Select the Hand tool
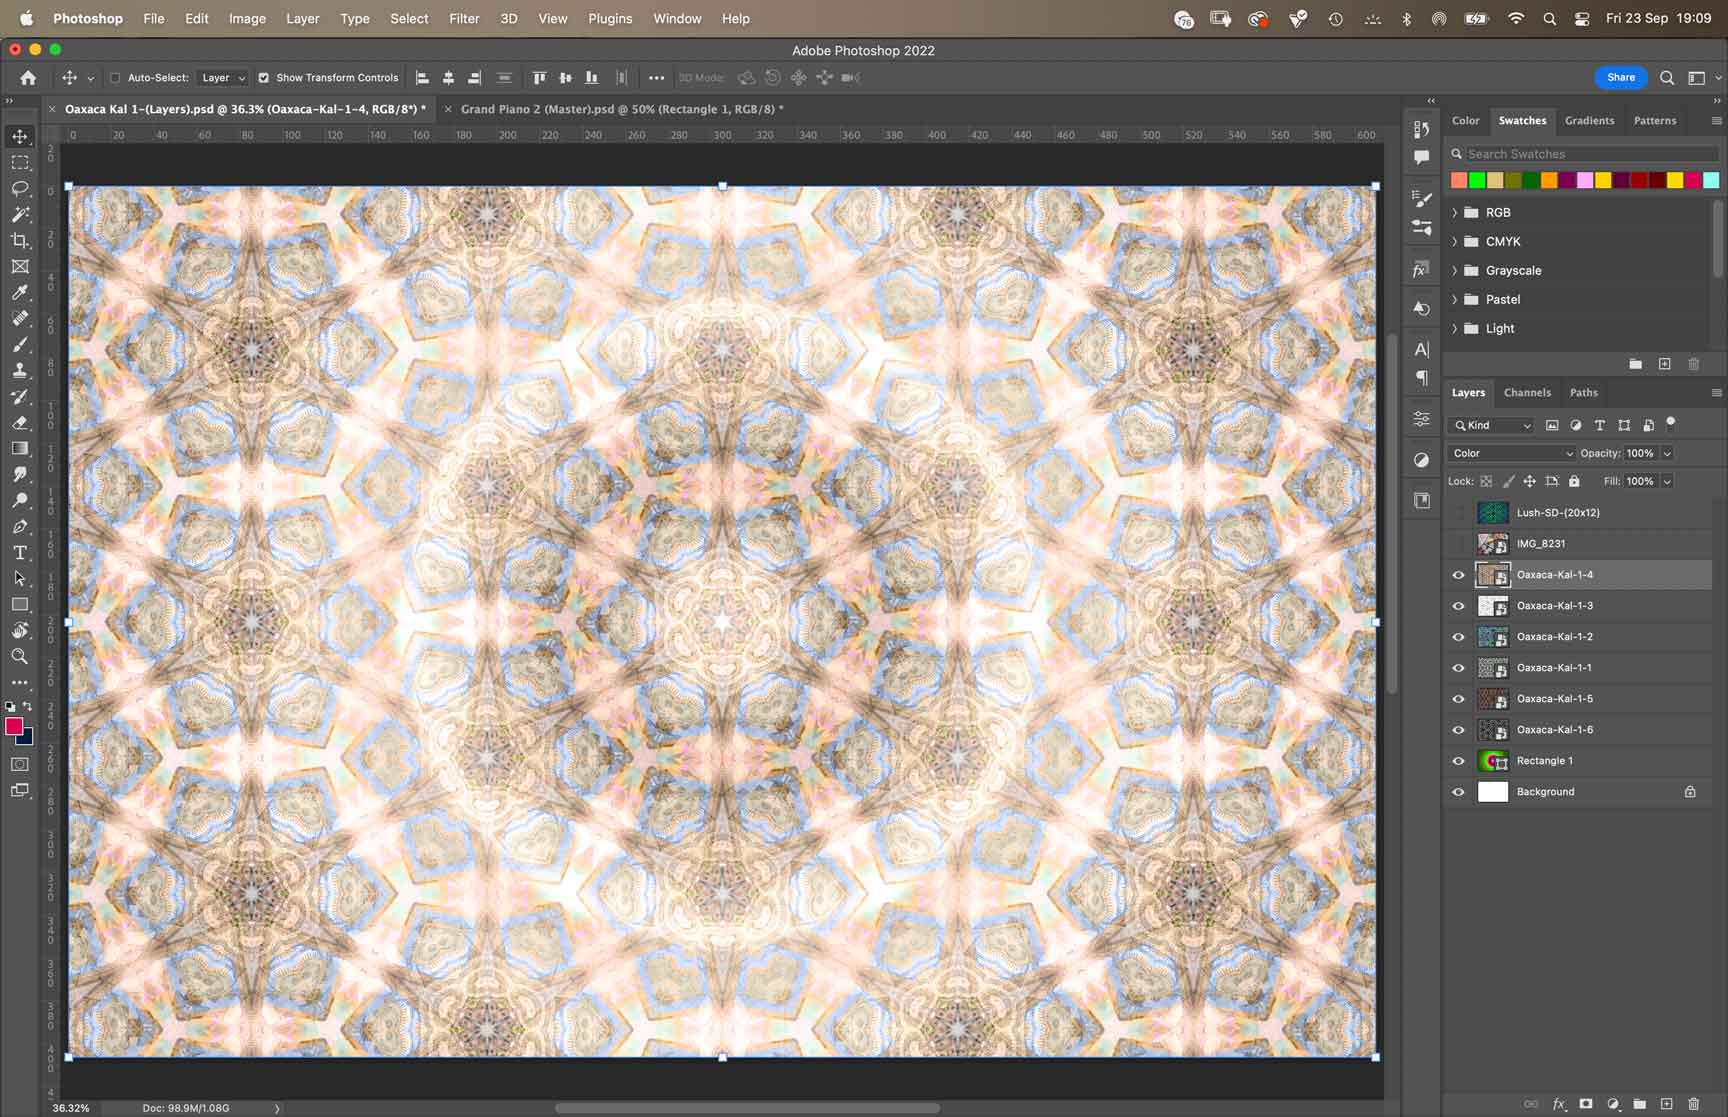1728x1117 pixels. [20, 630]
